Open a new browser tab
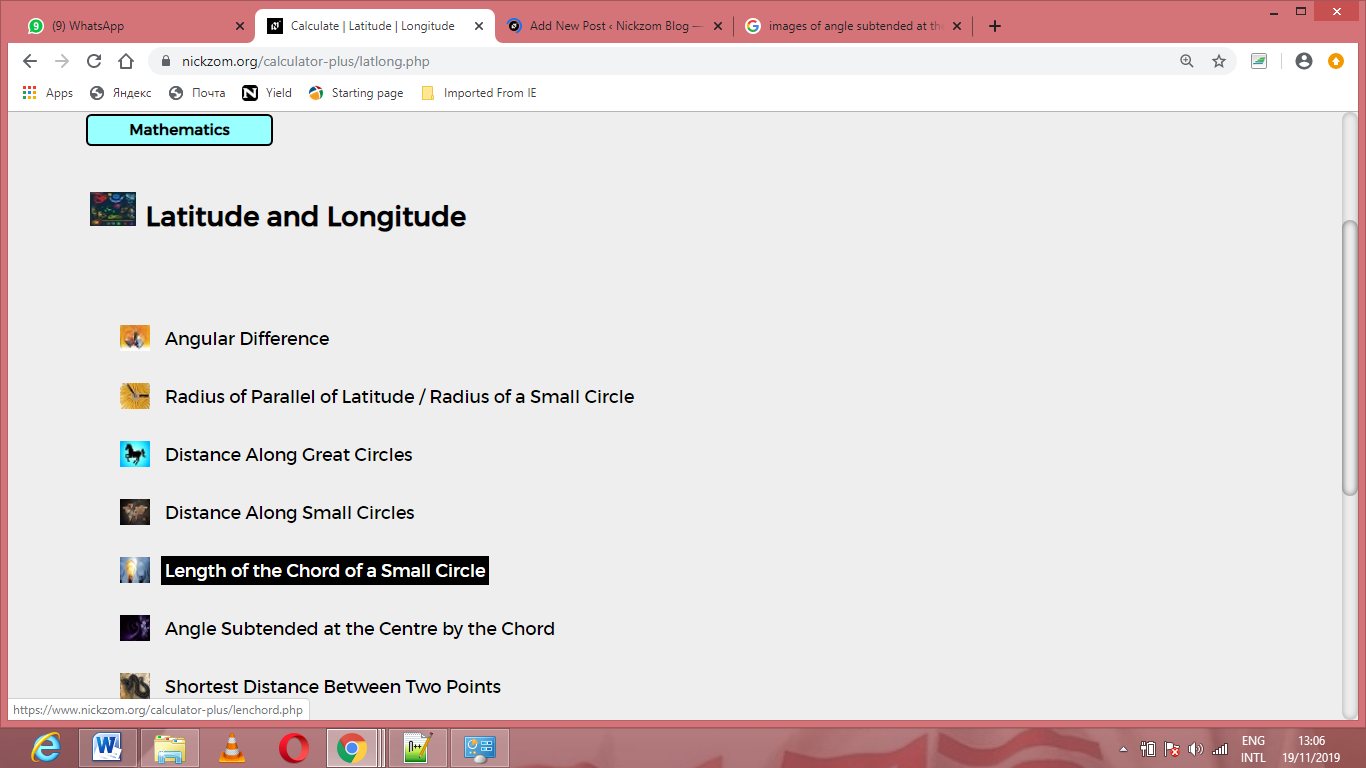The width and height of the screenshot is (1366, 768). (994, 26)
